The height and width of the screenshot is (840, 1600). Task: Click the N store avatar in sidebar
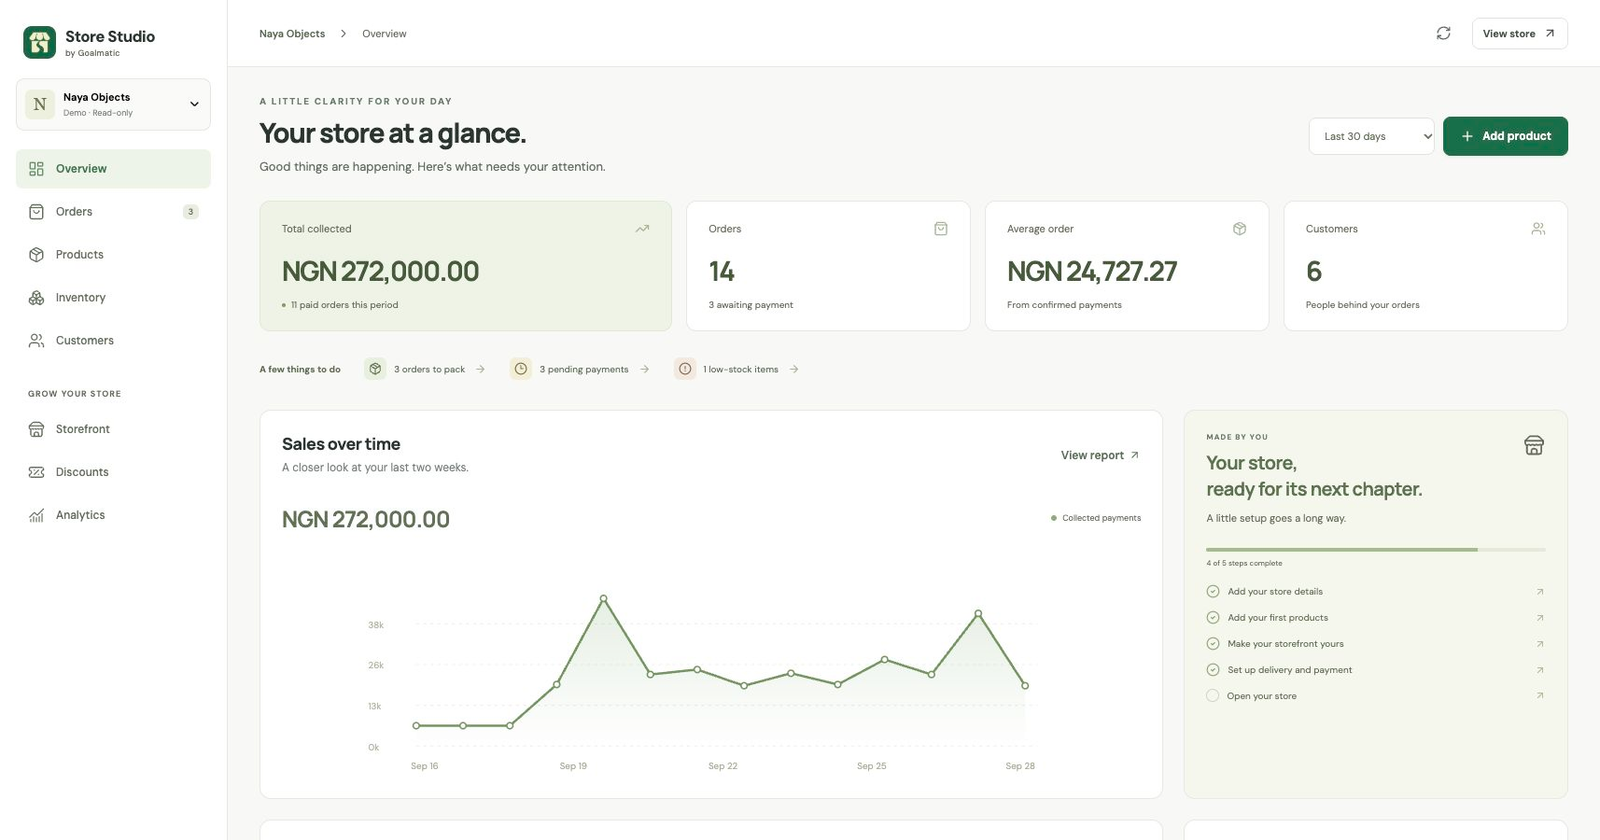(x=40, y=104)
